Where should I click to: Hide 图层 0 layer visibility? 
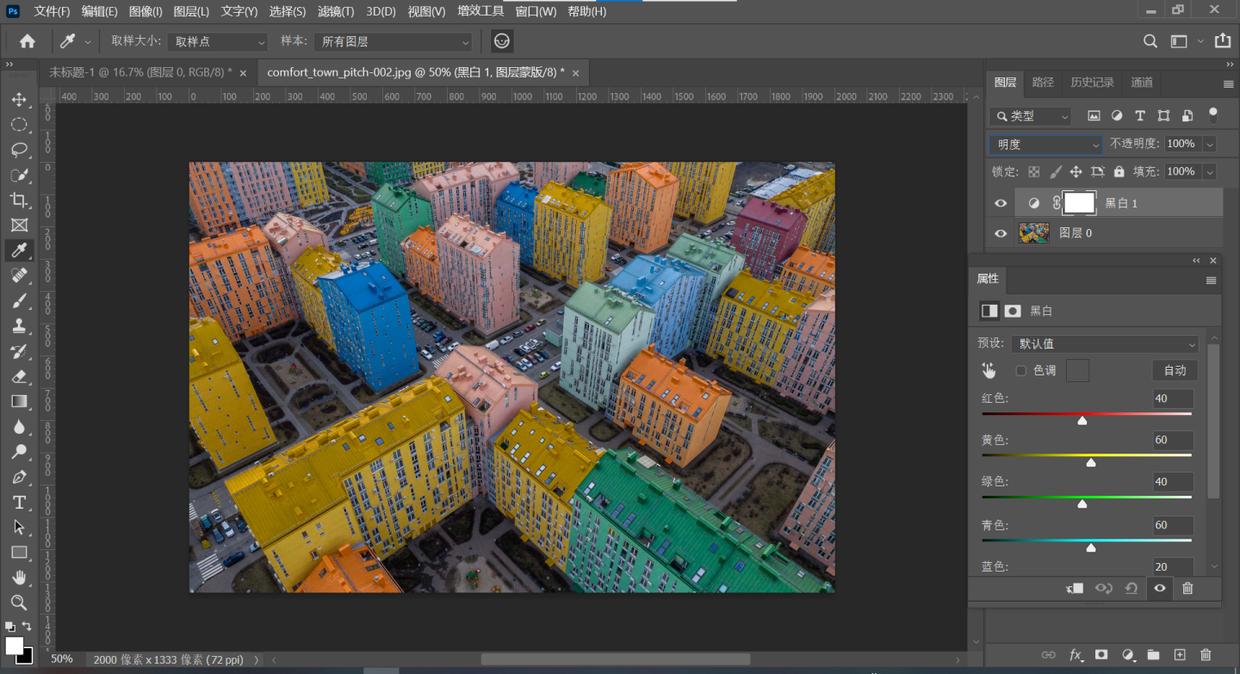pos(1000,233)
